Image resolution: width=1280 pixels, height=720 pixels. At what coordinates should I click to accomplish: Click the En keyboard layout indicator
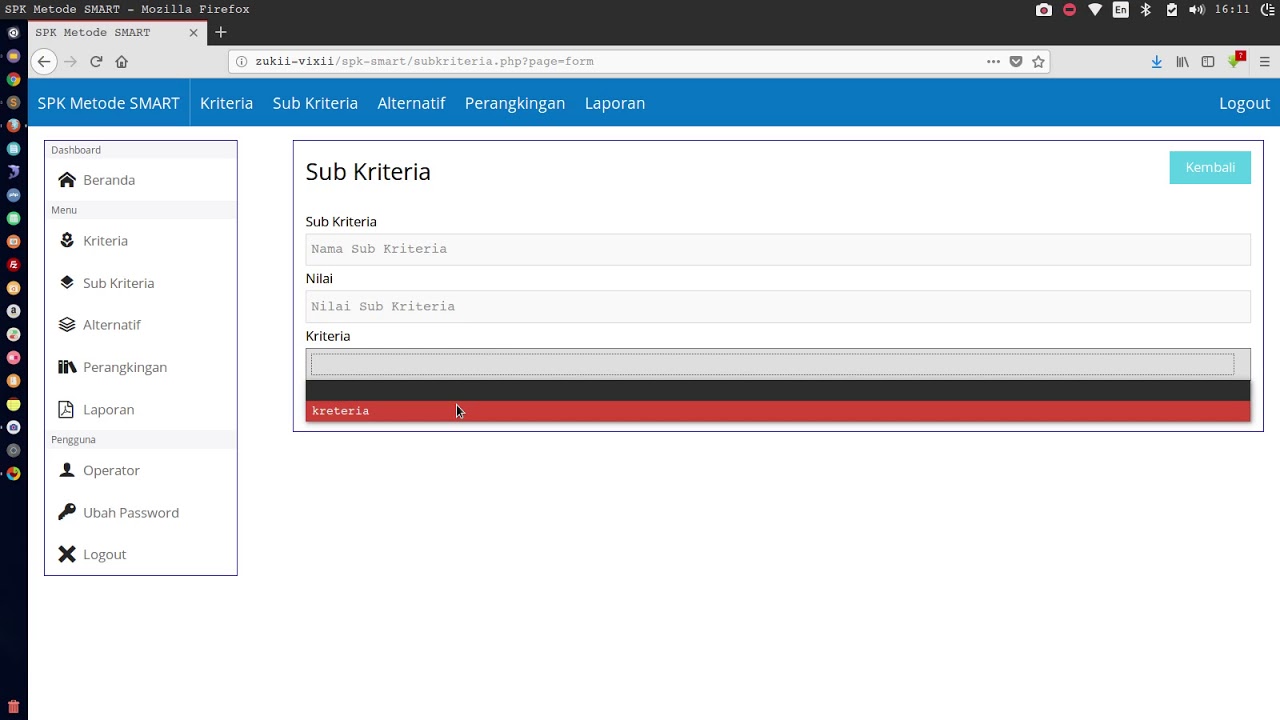[1120, 9]
